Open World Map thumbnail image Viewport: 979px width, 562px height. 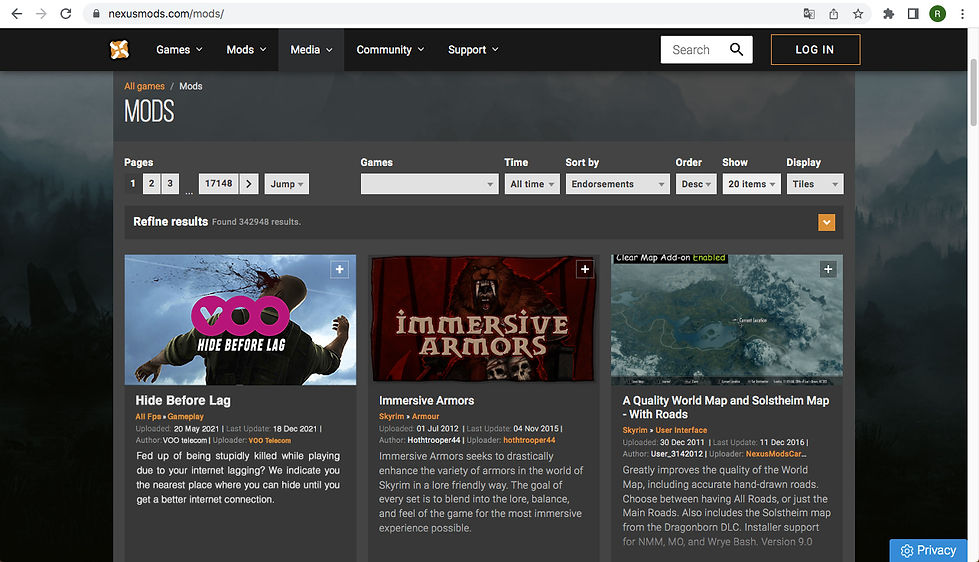[727, 320]
